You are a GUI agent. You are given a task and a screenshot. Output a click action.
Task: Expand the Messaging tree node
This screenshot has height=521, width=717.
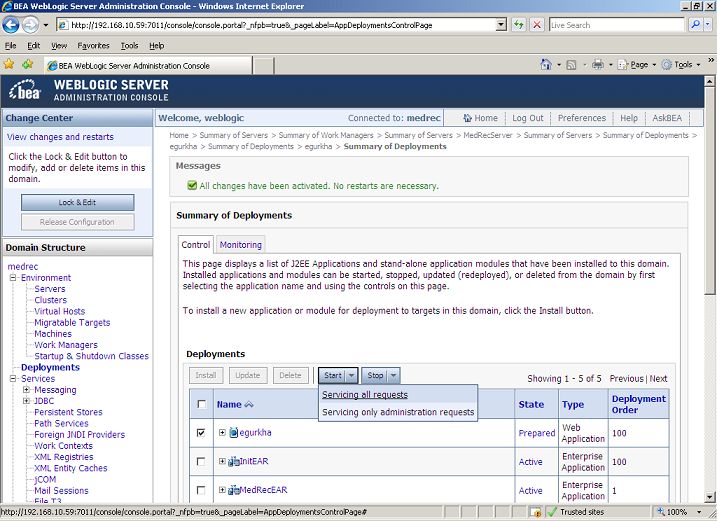click(27, 389)
